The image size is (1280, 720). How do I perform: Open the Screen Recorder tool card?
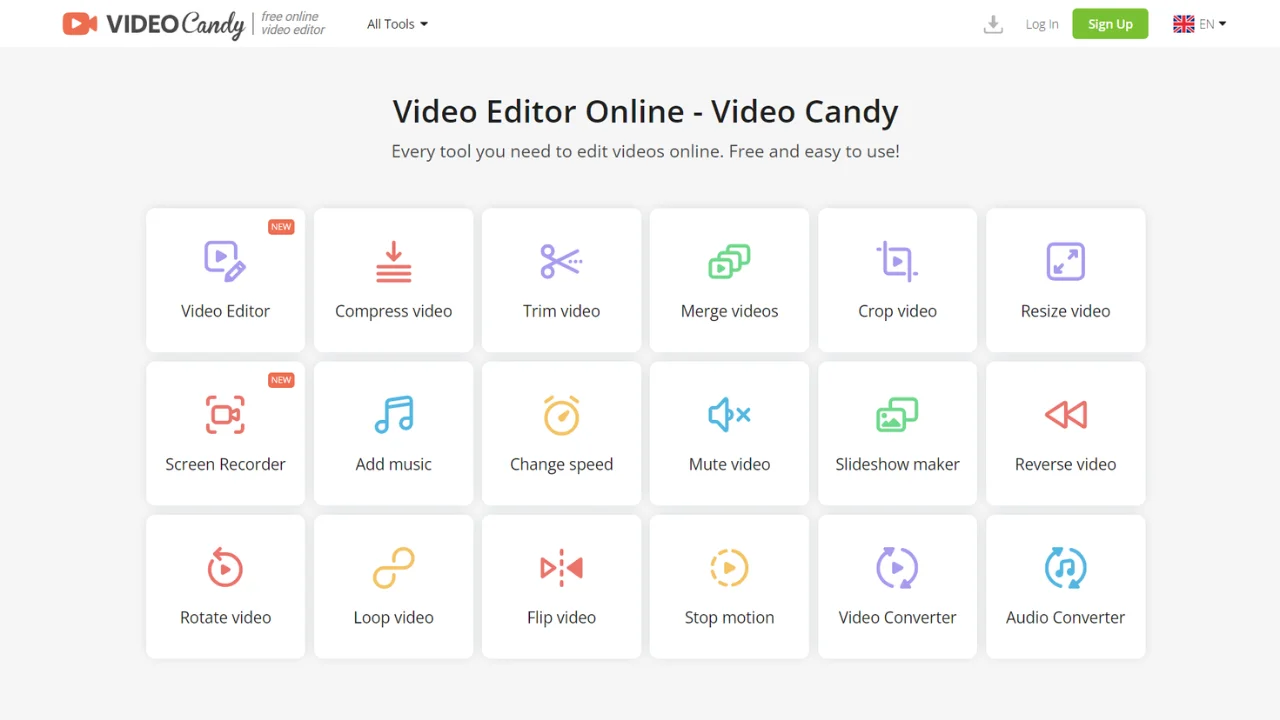point(225,434)
